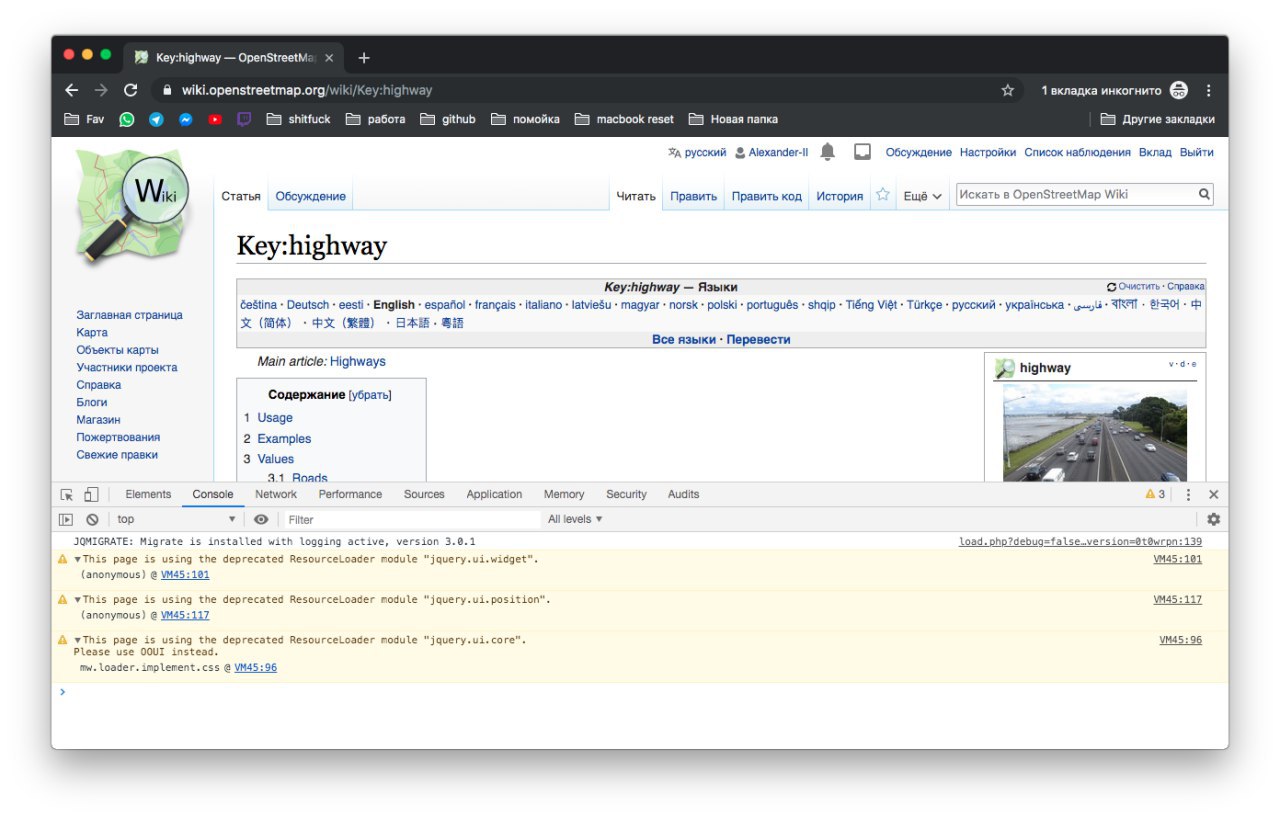Switch to the Network DevTools tab
Viewport: 1280px width, 817px height.
pyautogui.click(x=276, y=494)
